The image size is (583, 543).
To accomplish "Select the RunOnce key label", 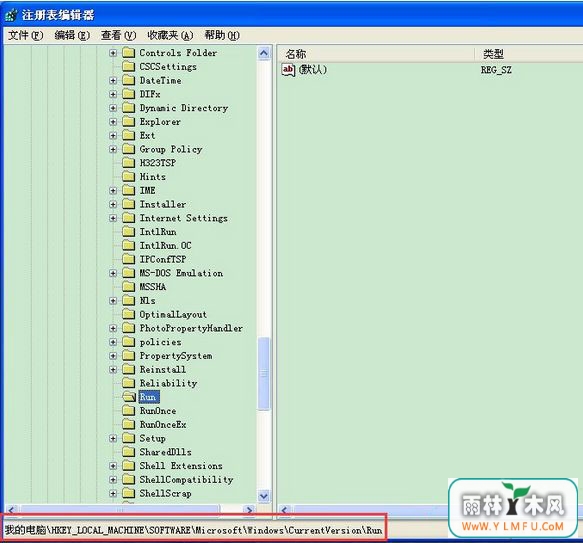I will coord(158,411).
